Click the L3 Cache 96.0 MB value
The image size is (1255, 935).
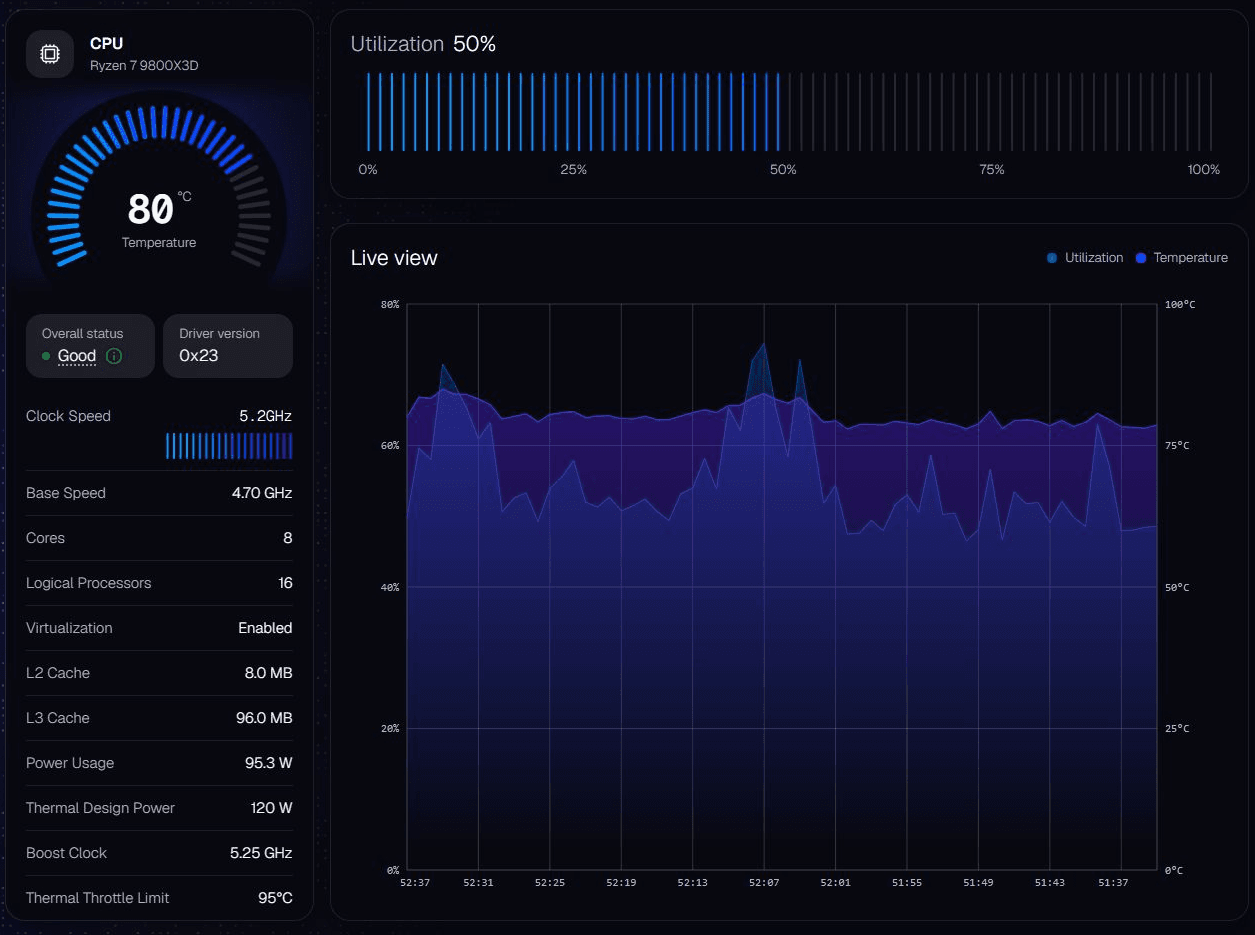click(x=264, y=718)
